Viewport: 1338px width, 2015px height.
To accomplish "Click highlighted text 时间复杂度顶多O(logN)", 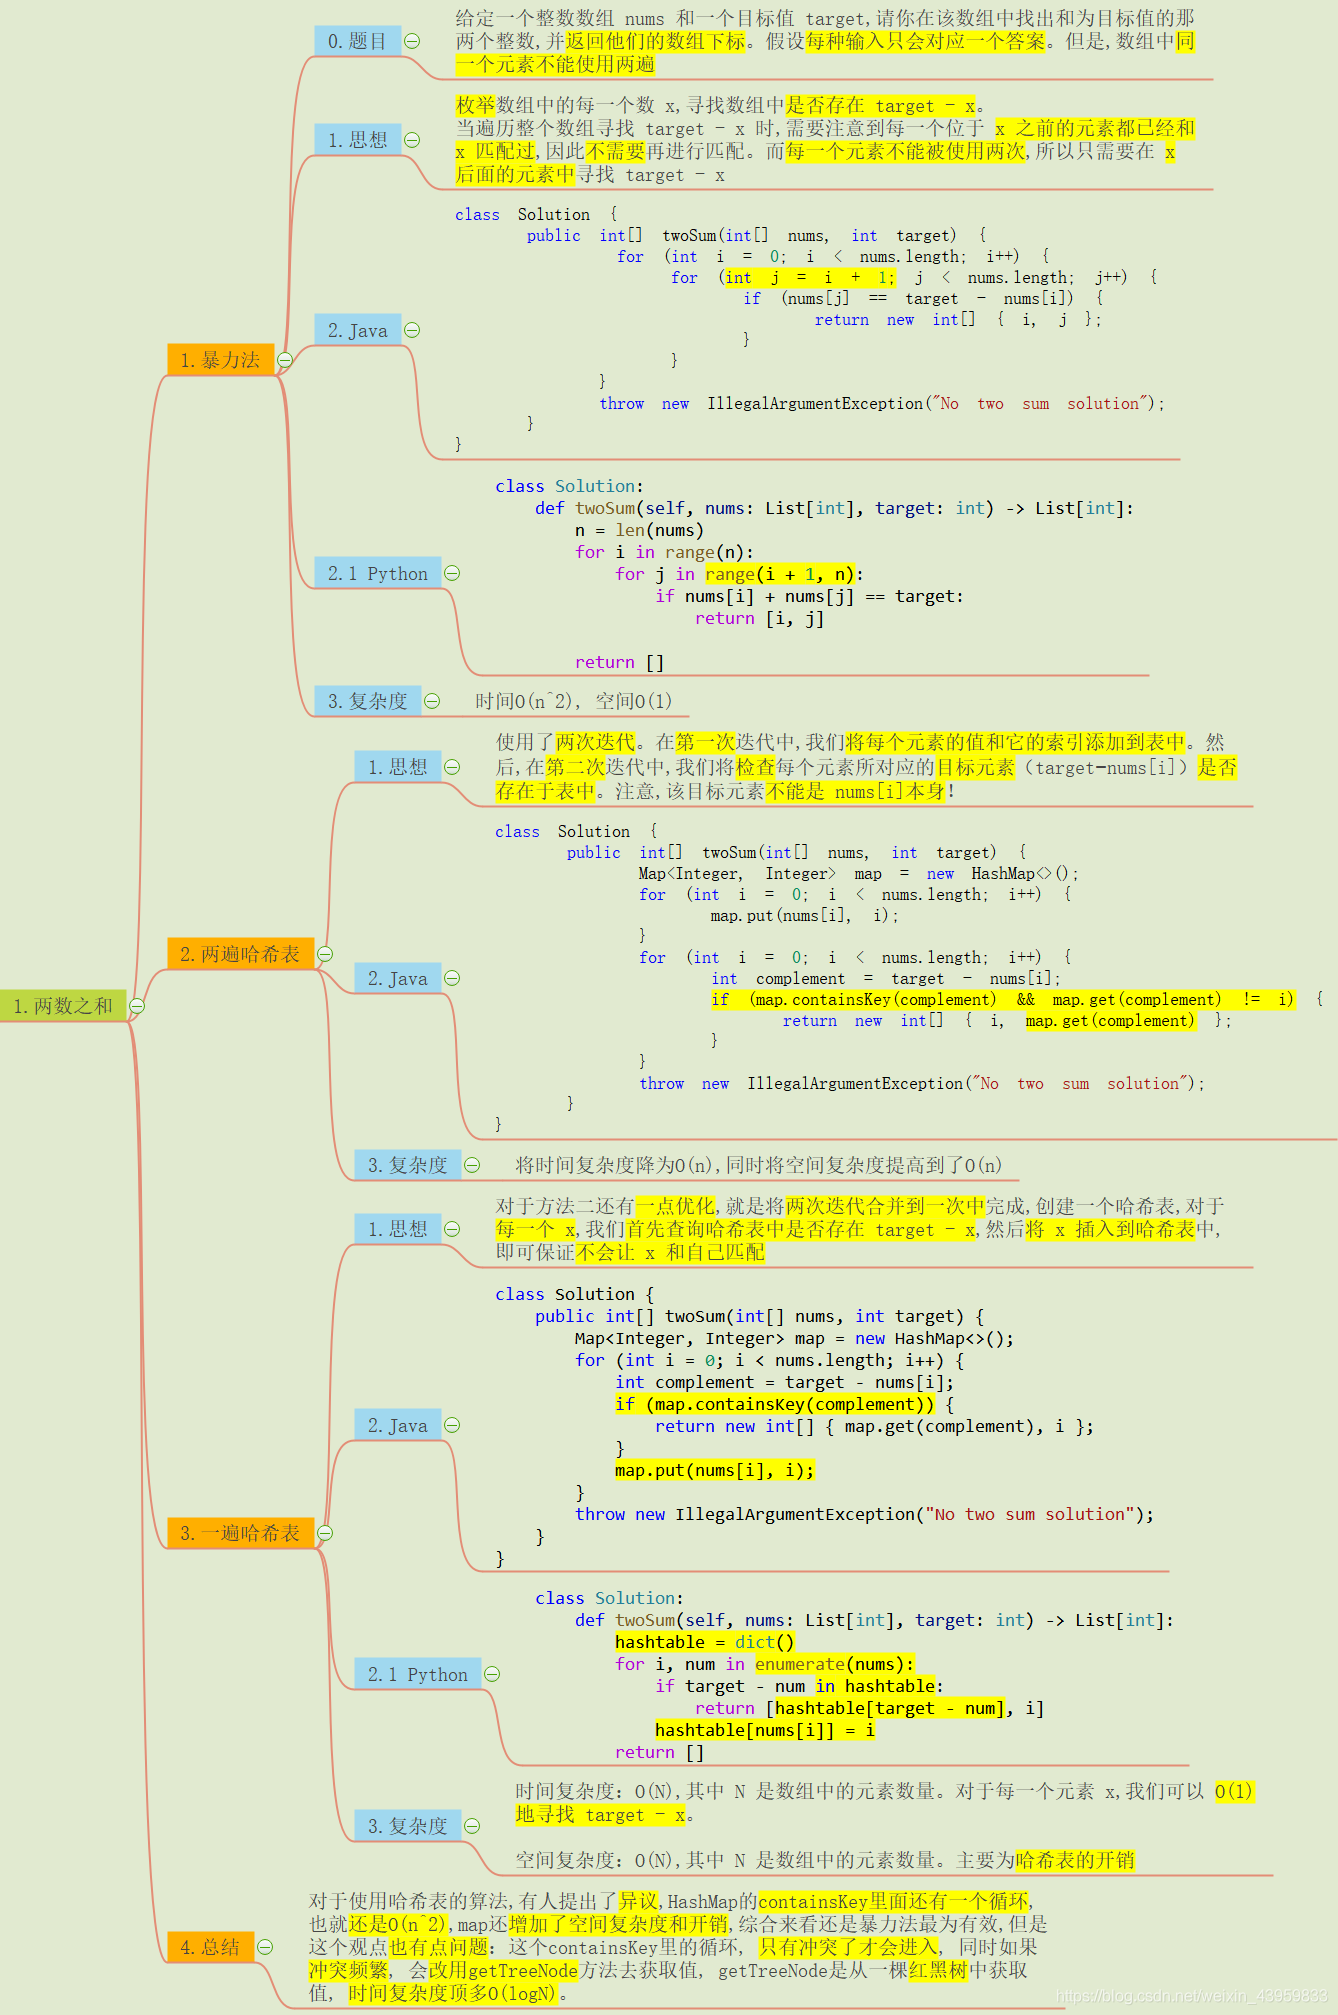I will tap(452, 1993).
